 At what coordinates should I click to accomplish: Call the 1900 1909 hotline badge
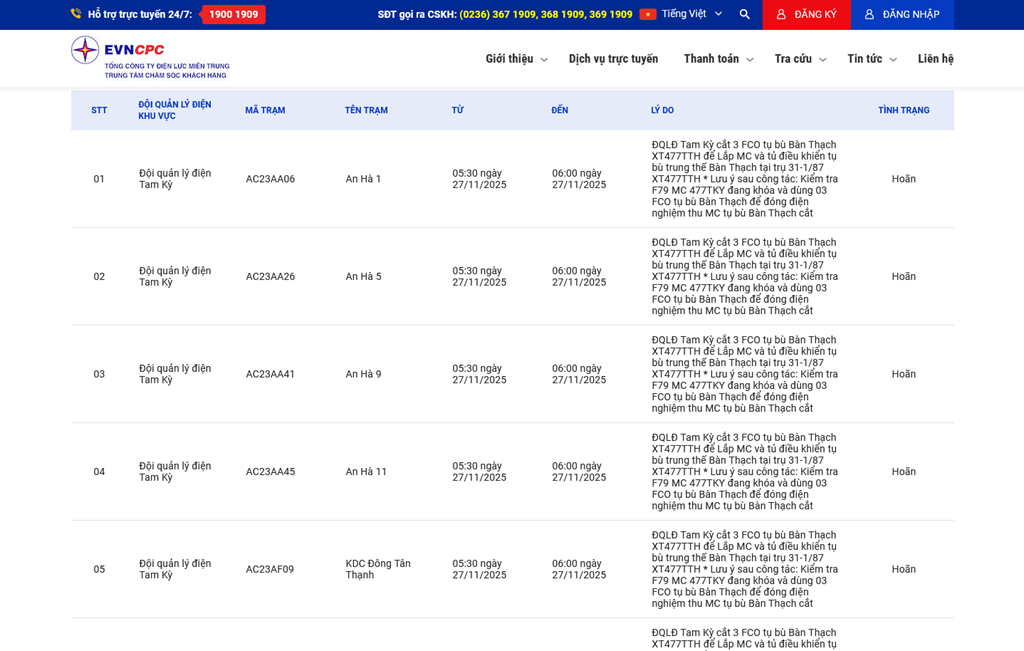tap(233, 14)
